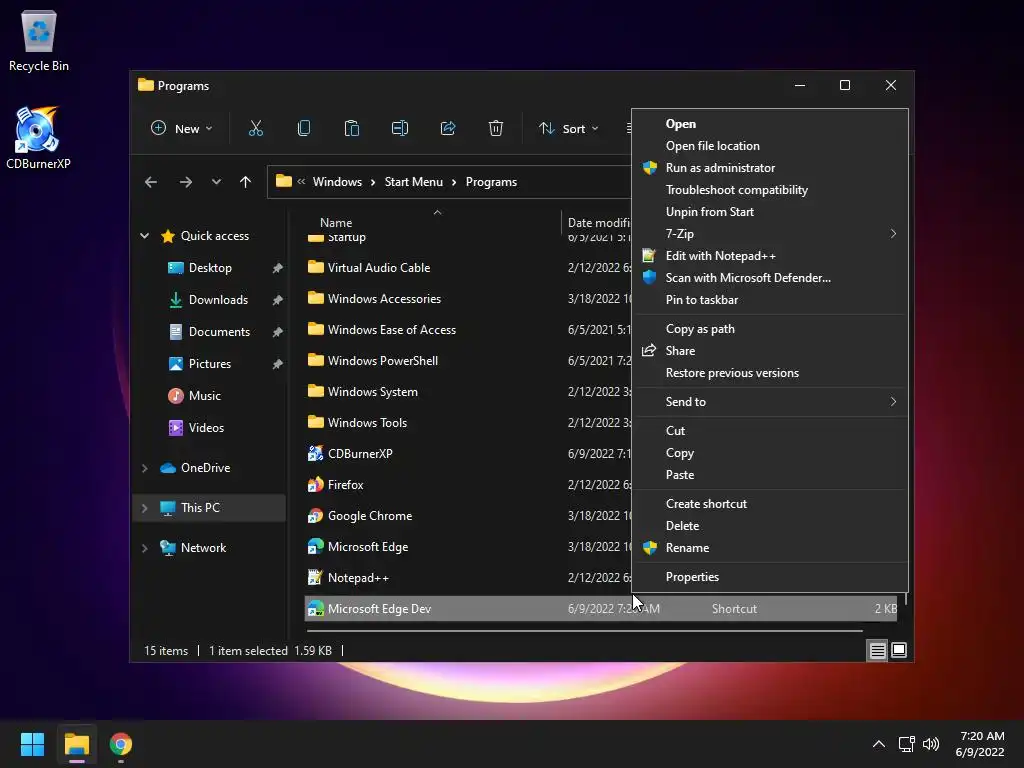The image size is (1024, 768).
Task: Choose Copy as path
Action: (770, 328)
